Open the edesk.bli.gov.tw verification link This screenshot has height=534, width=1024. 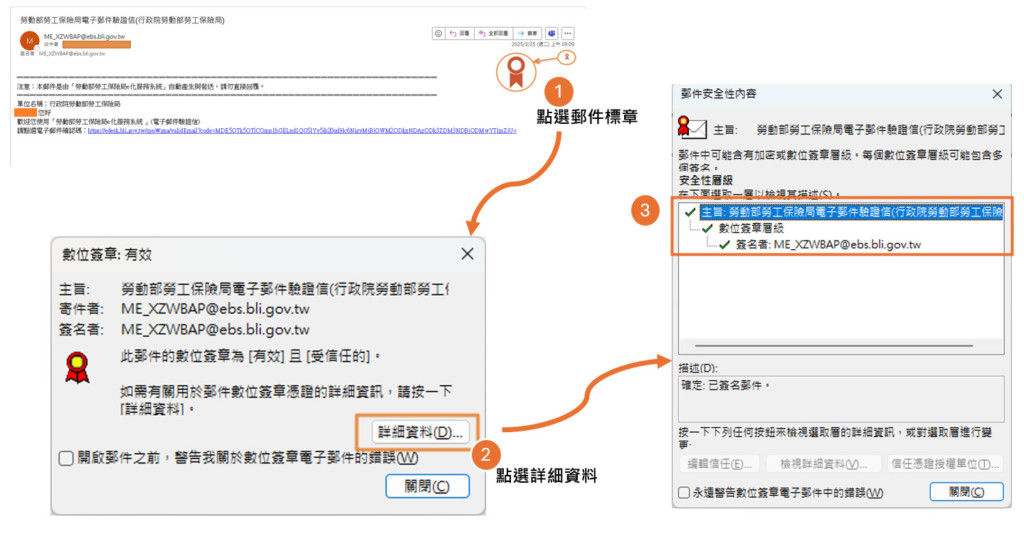(x=300, y=130)
